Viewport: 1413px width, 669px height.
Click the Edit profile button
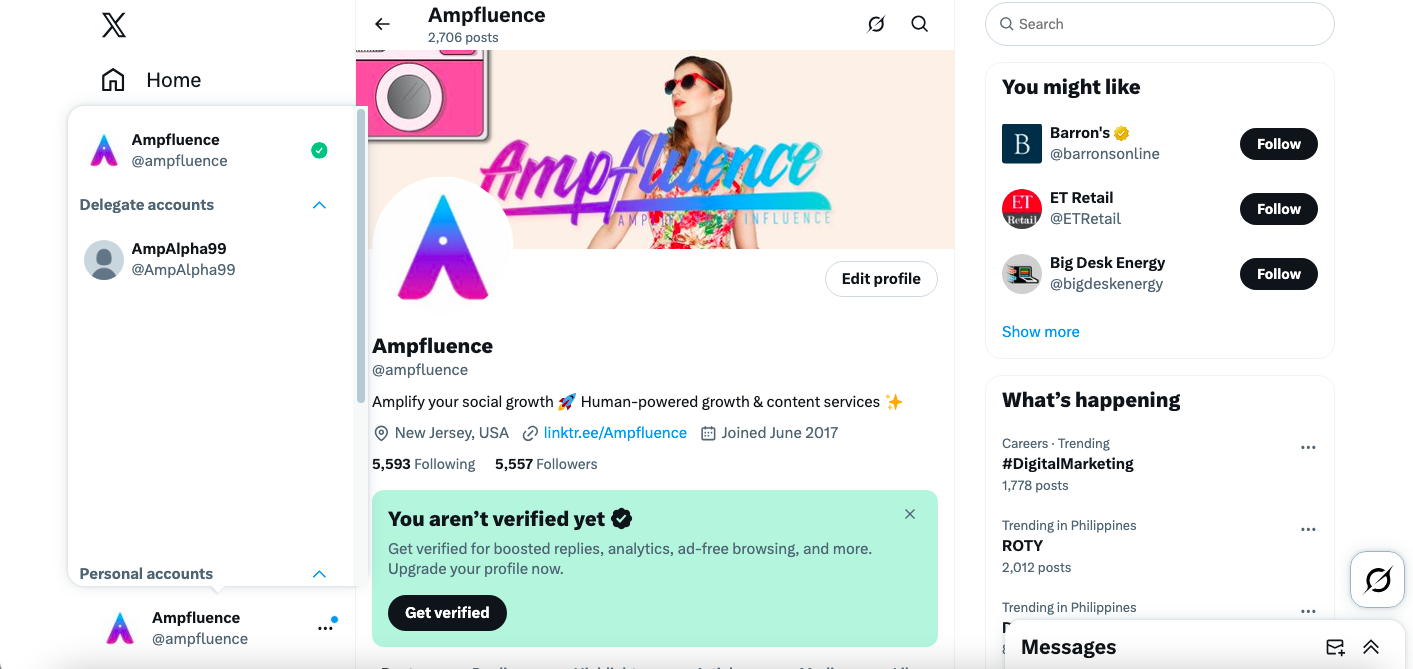click(881, 279)
